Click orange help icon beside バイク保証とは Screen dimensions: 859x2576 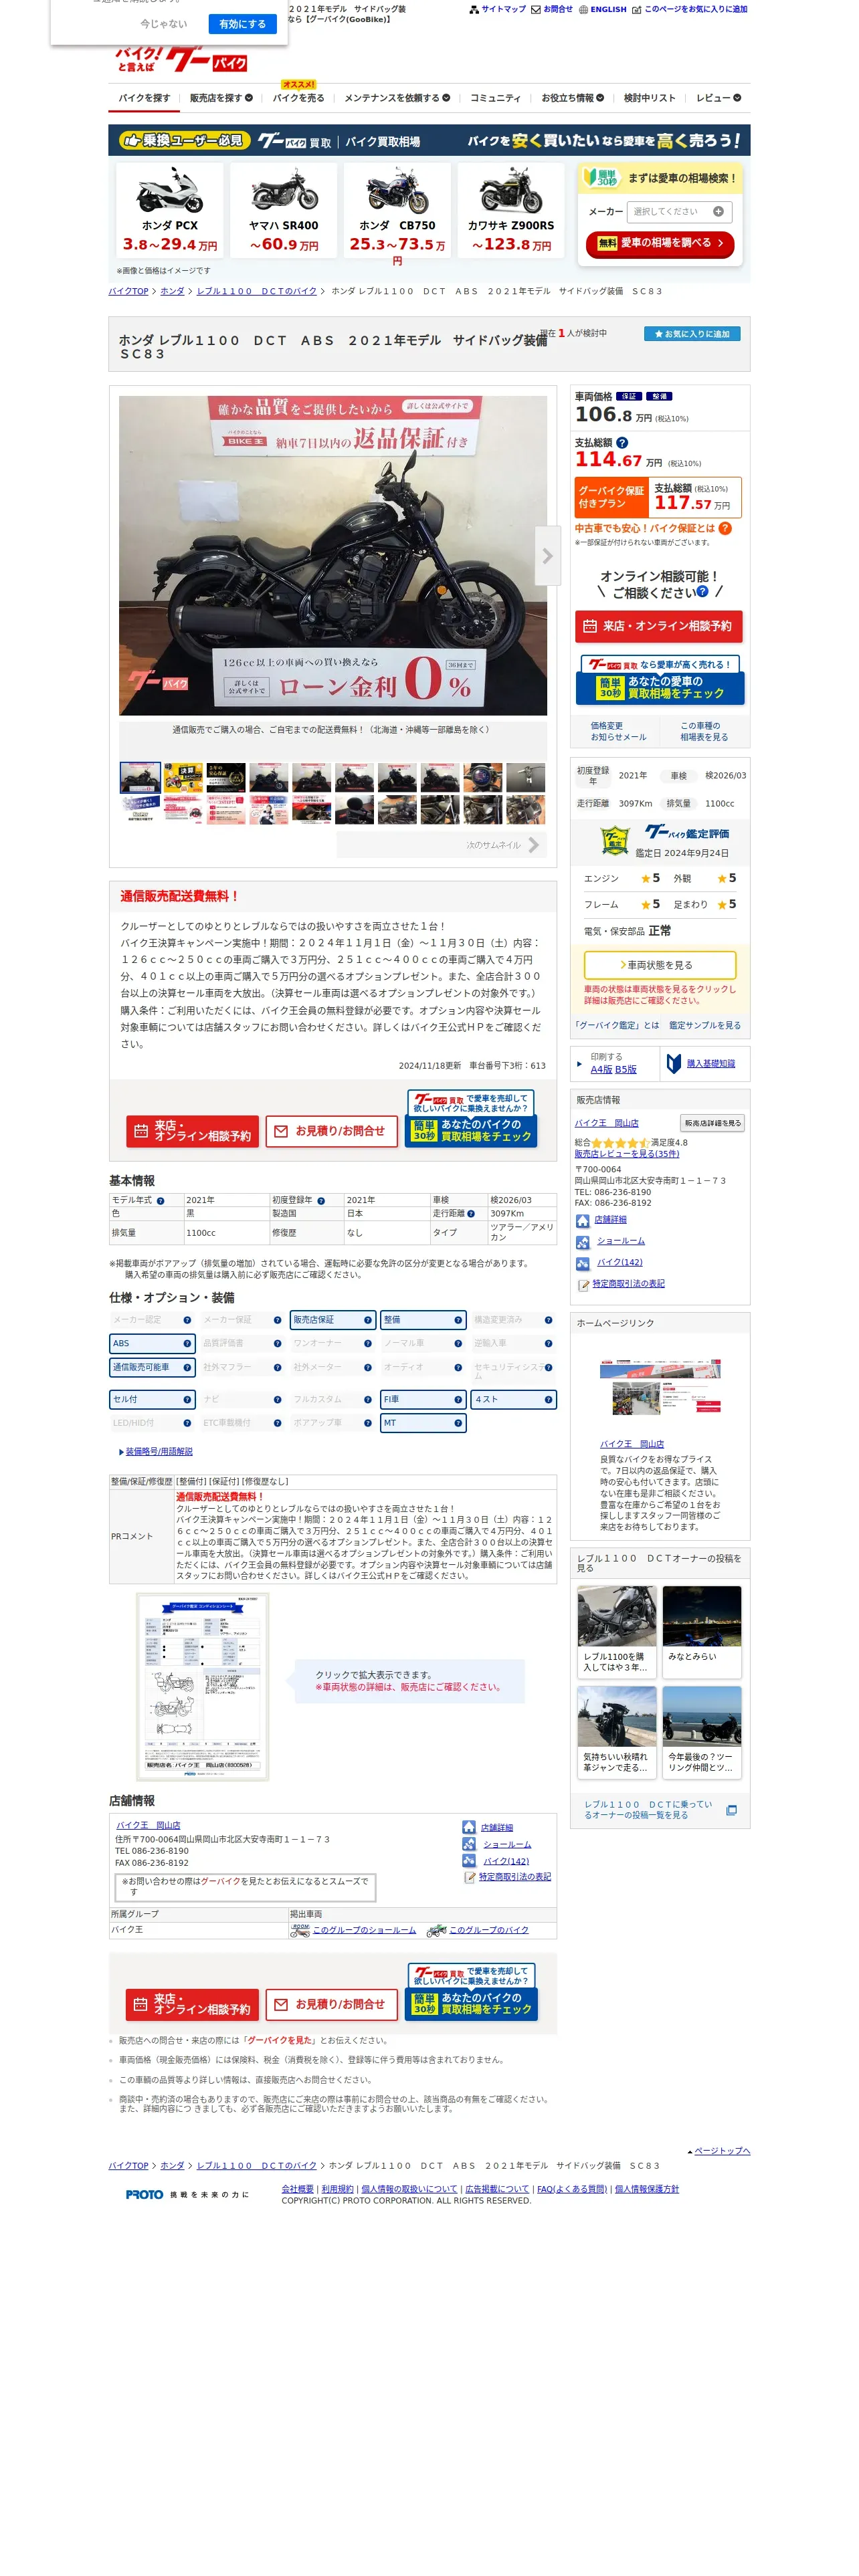725,528
